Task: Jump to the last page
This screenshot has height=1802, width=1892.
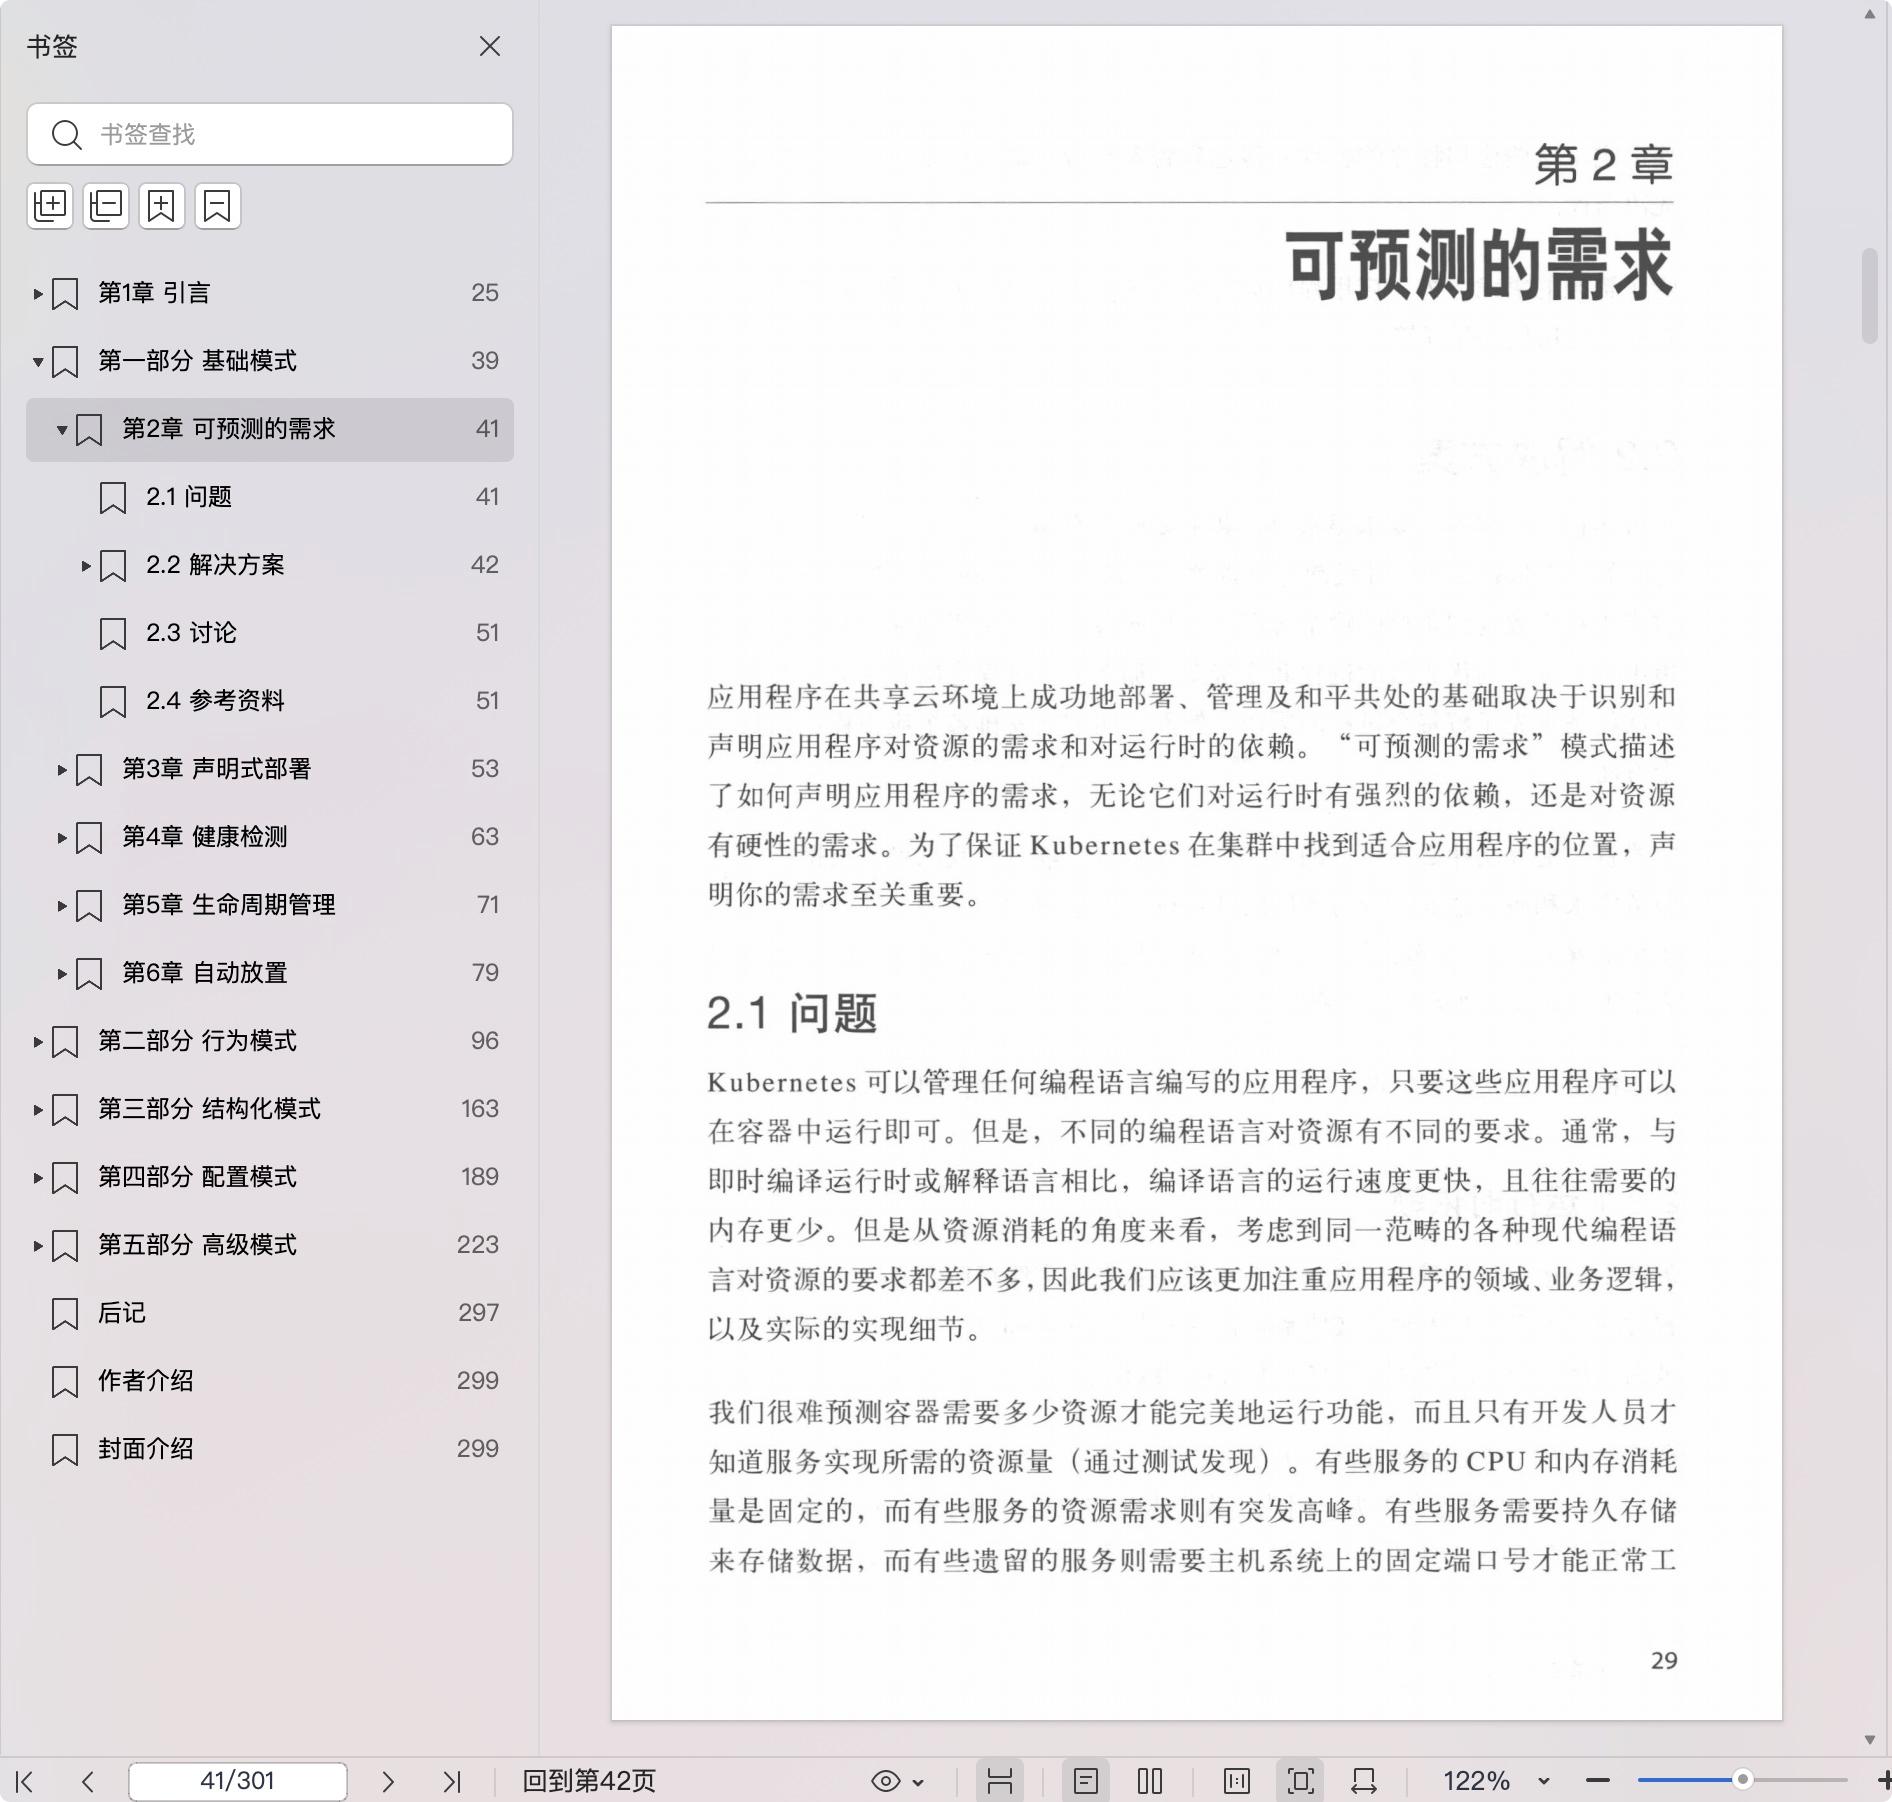Action: point(452,1781)
